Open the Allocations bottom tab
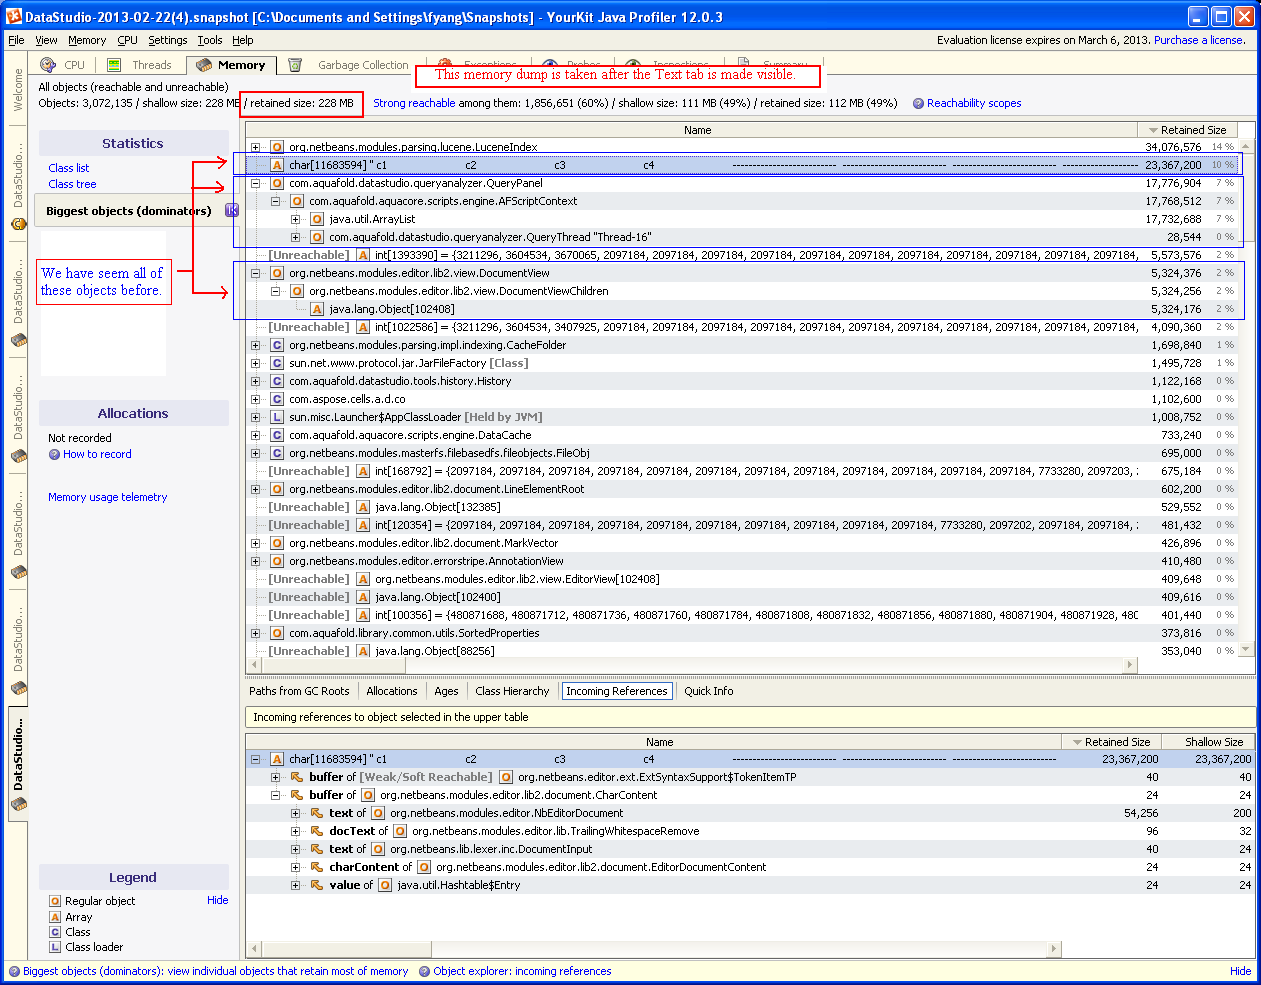The height and width of the screenshot is (985, 1261). click(x=392, y=691)
